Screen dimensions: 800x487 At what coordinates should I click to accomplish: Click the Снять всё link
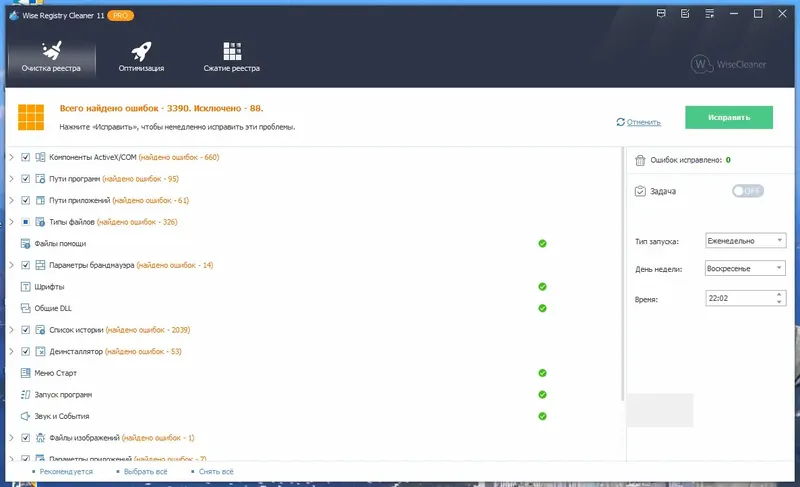(x=216, y=472)
